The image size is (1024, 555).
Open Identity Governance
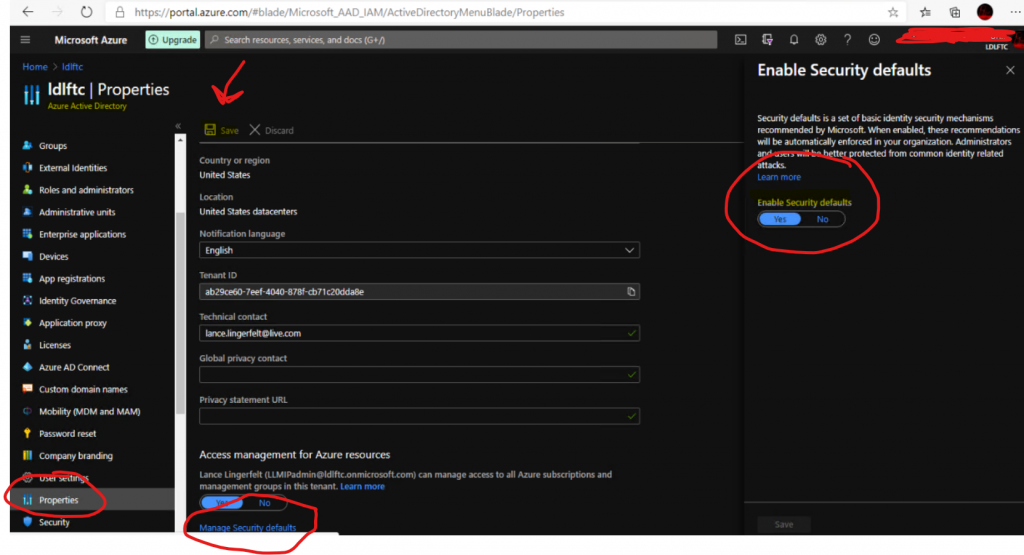(77, 301)
